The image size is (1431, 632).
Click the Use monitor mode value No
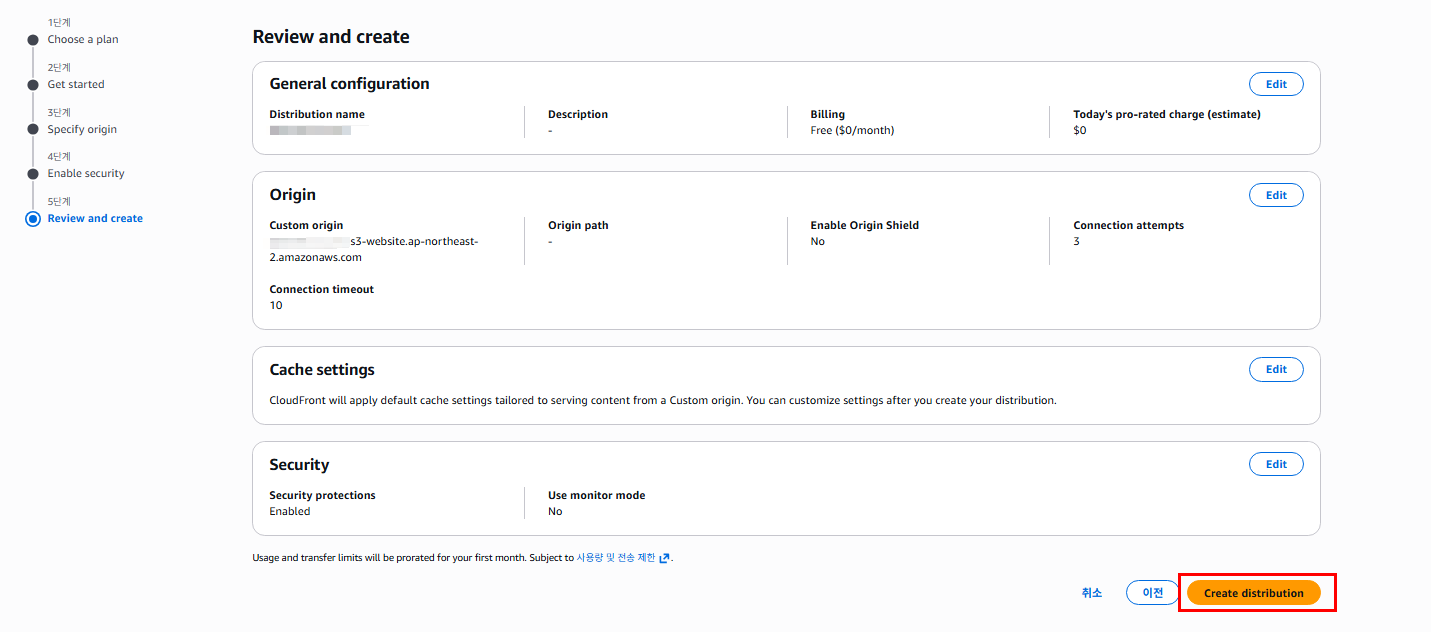click(555, 512)
